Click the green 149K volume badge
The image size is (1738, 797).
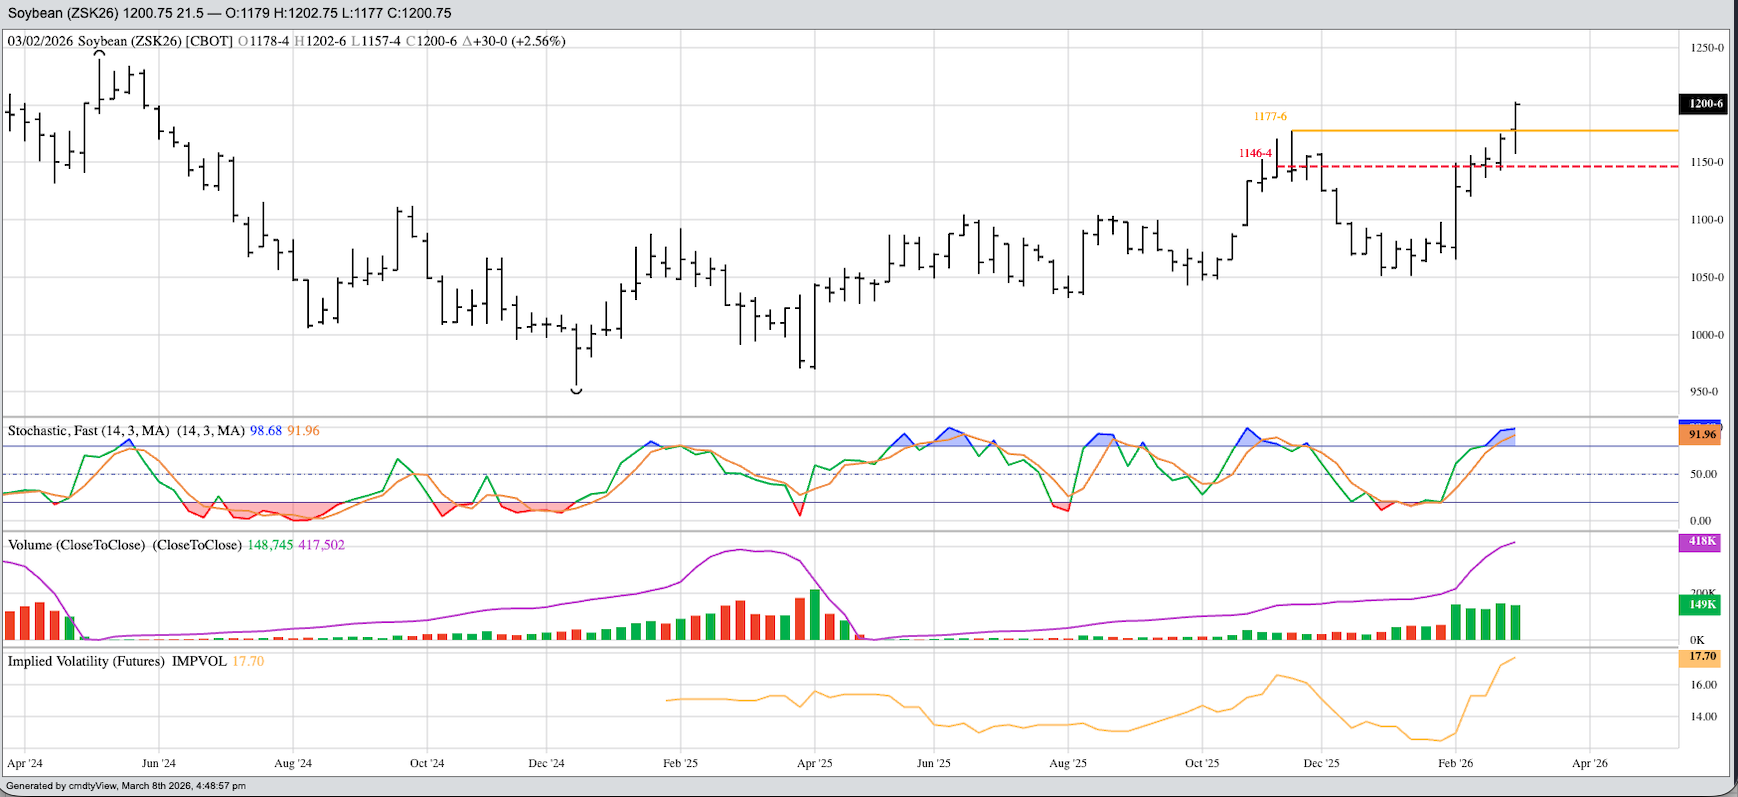coord(1702,605)
